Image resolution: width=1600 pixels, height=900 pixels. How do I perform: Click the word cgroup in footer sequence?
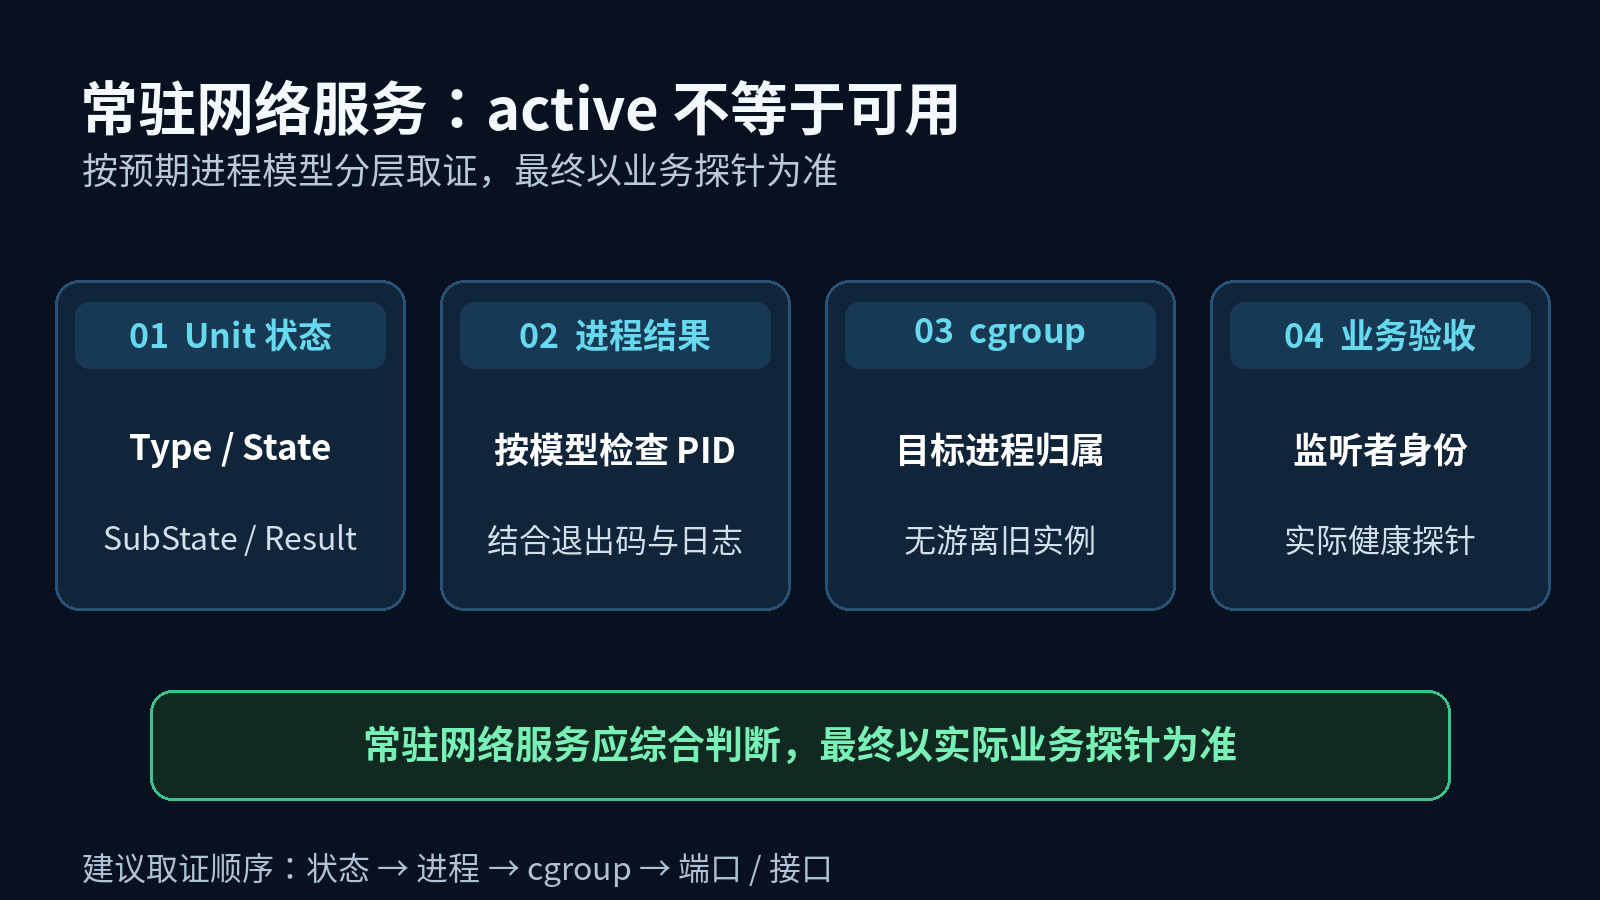point(579,870)
